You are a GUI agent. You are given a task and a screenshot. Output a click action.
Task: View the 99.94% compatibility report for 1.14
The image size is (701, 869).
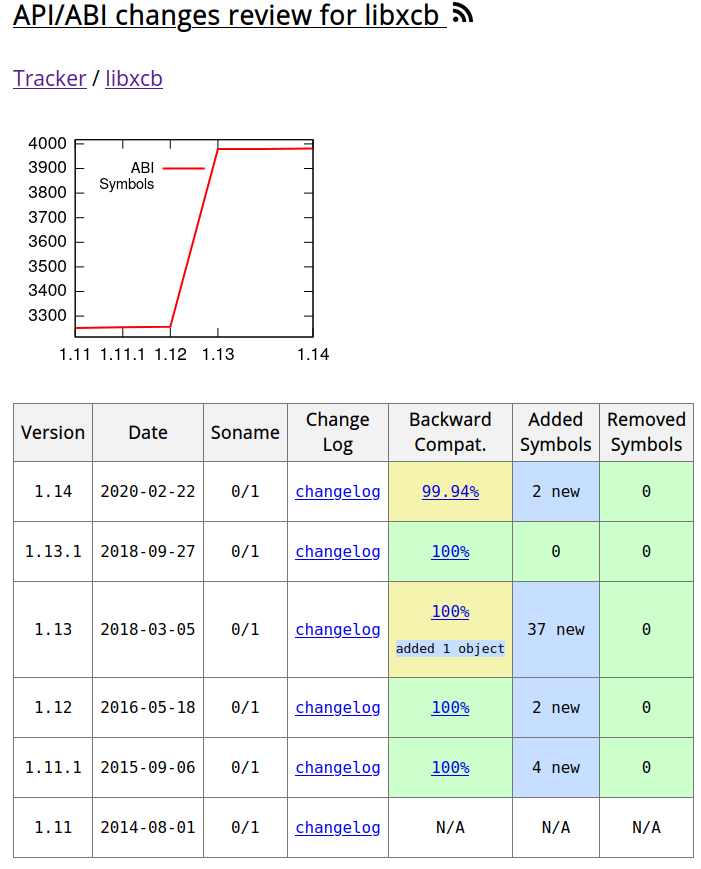click(x=450, y=492)
